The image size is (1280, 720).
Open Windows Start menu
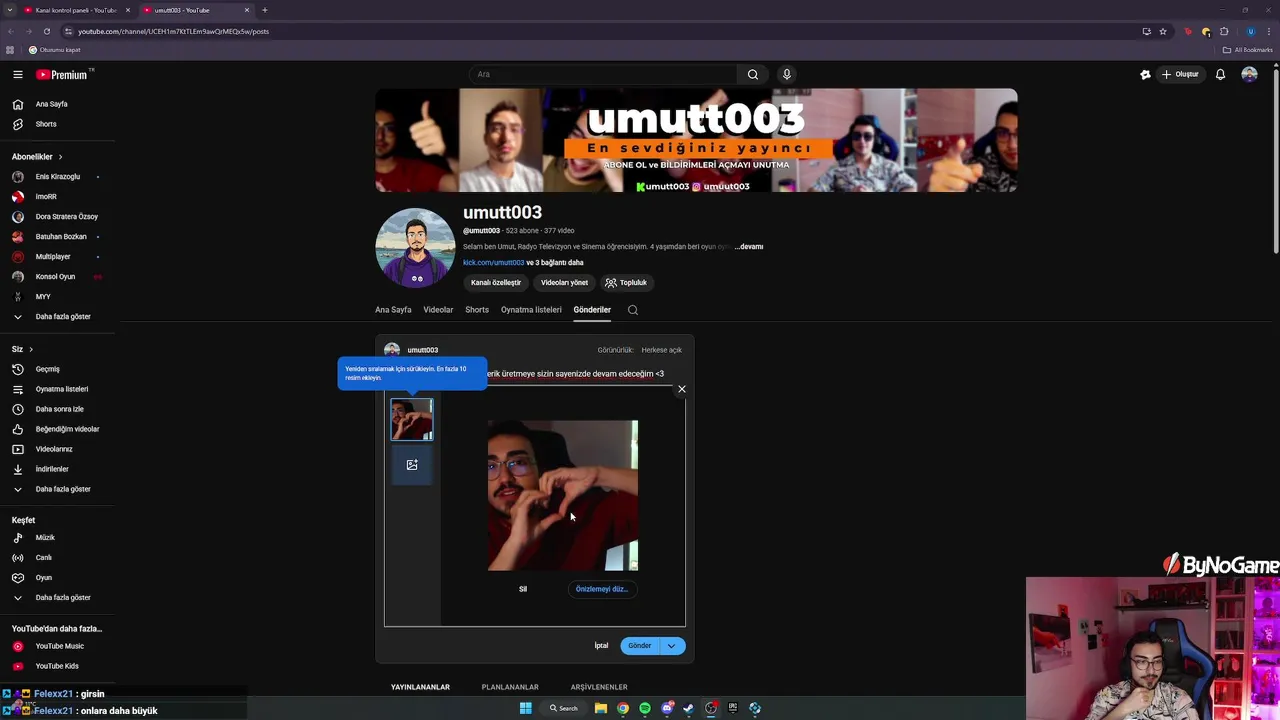pyautogui.click(x=525, y=708)
